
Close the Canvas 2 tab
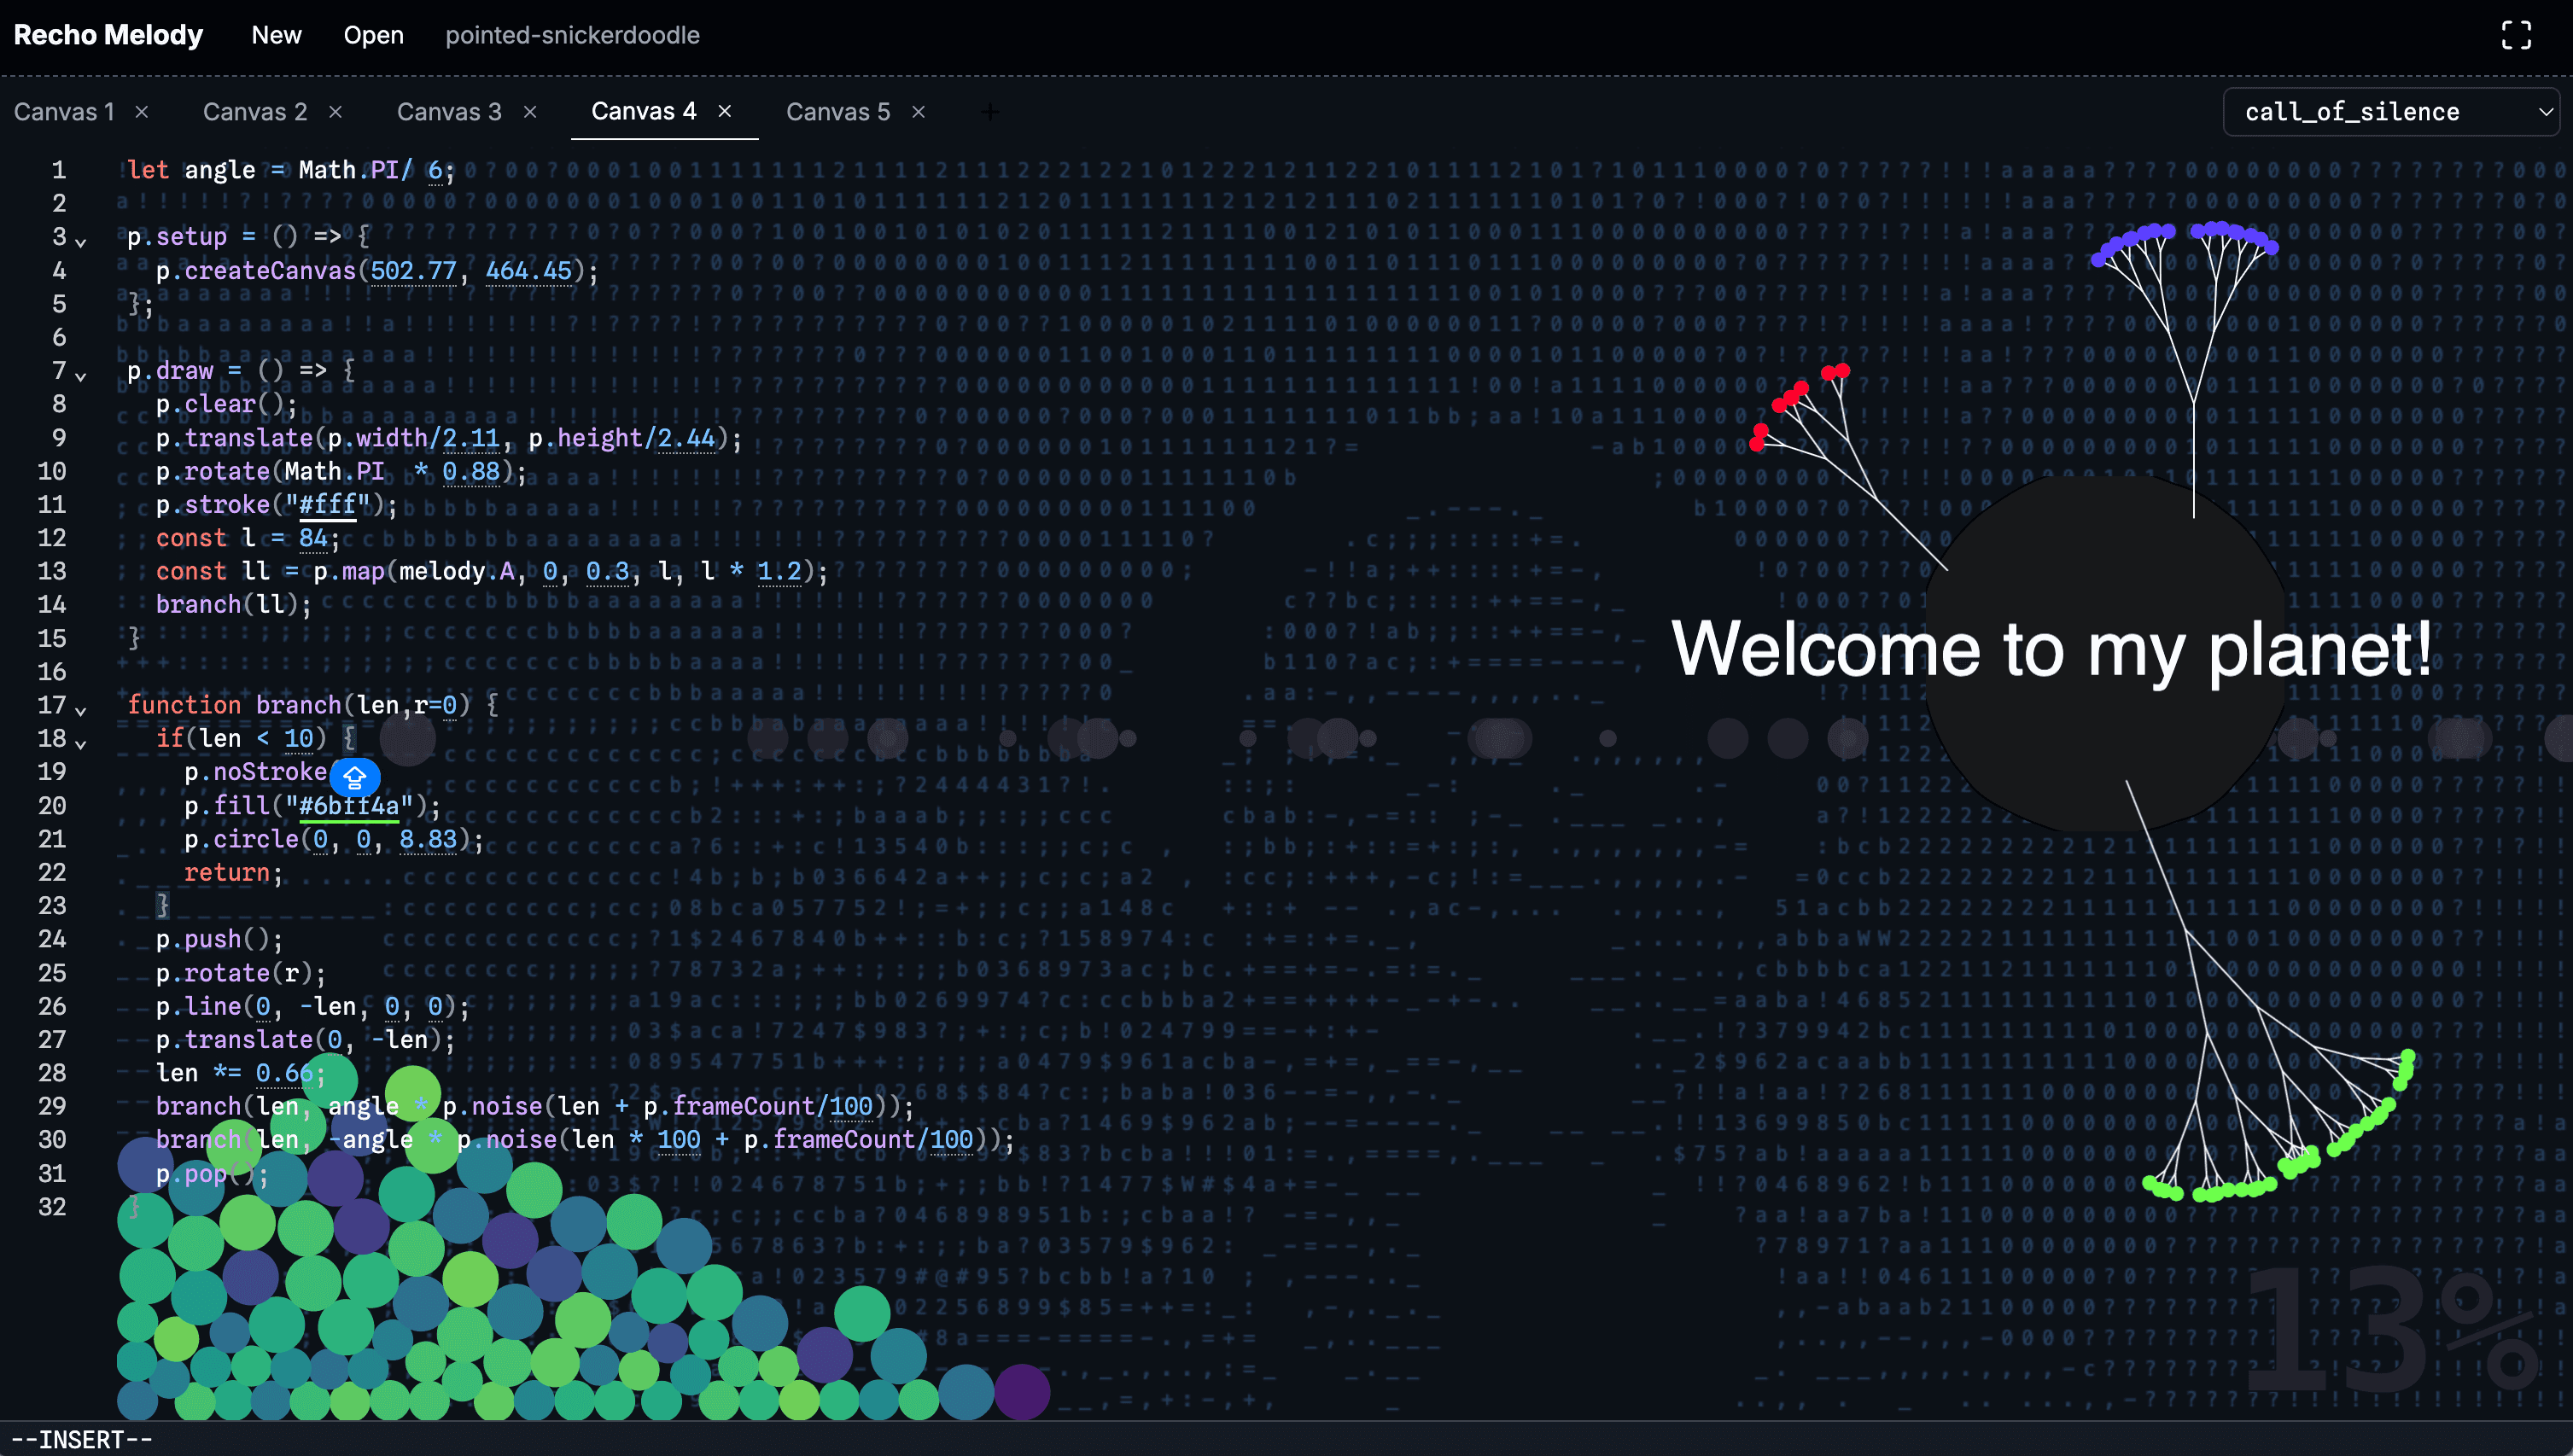click(336, 112)
